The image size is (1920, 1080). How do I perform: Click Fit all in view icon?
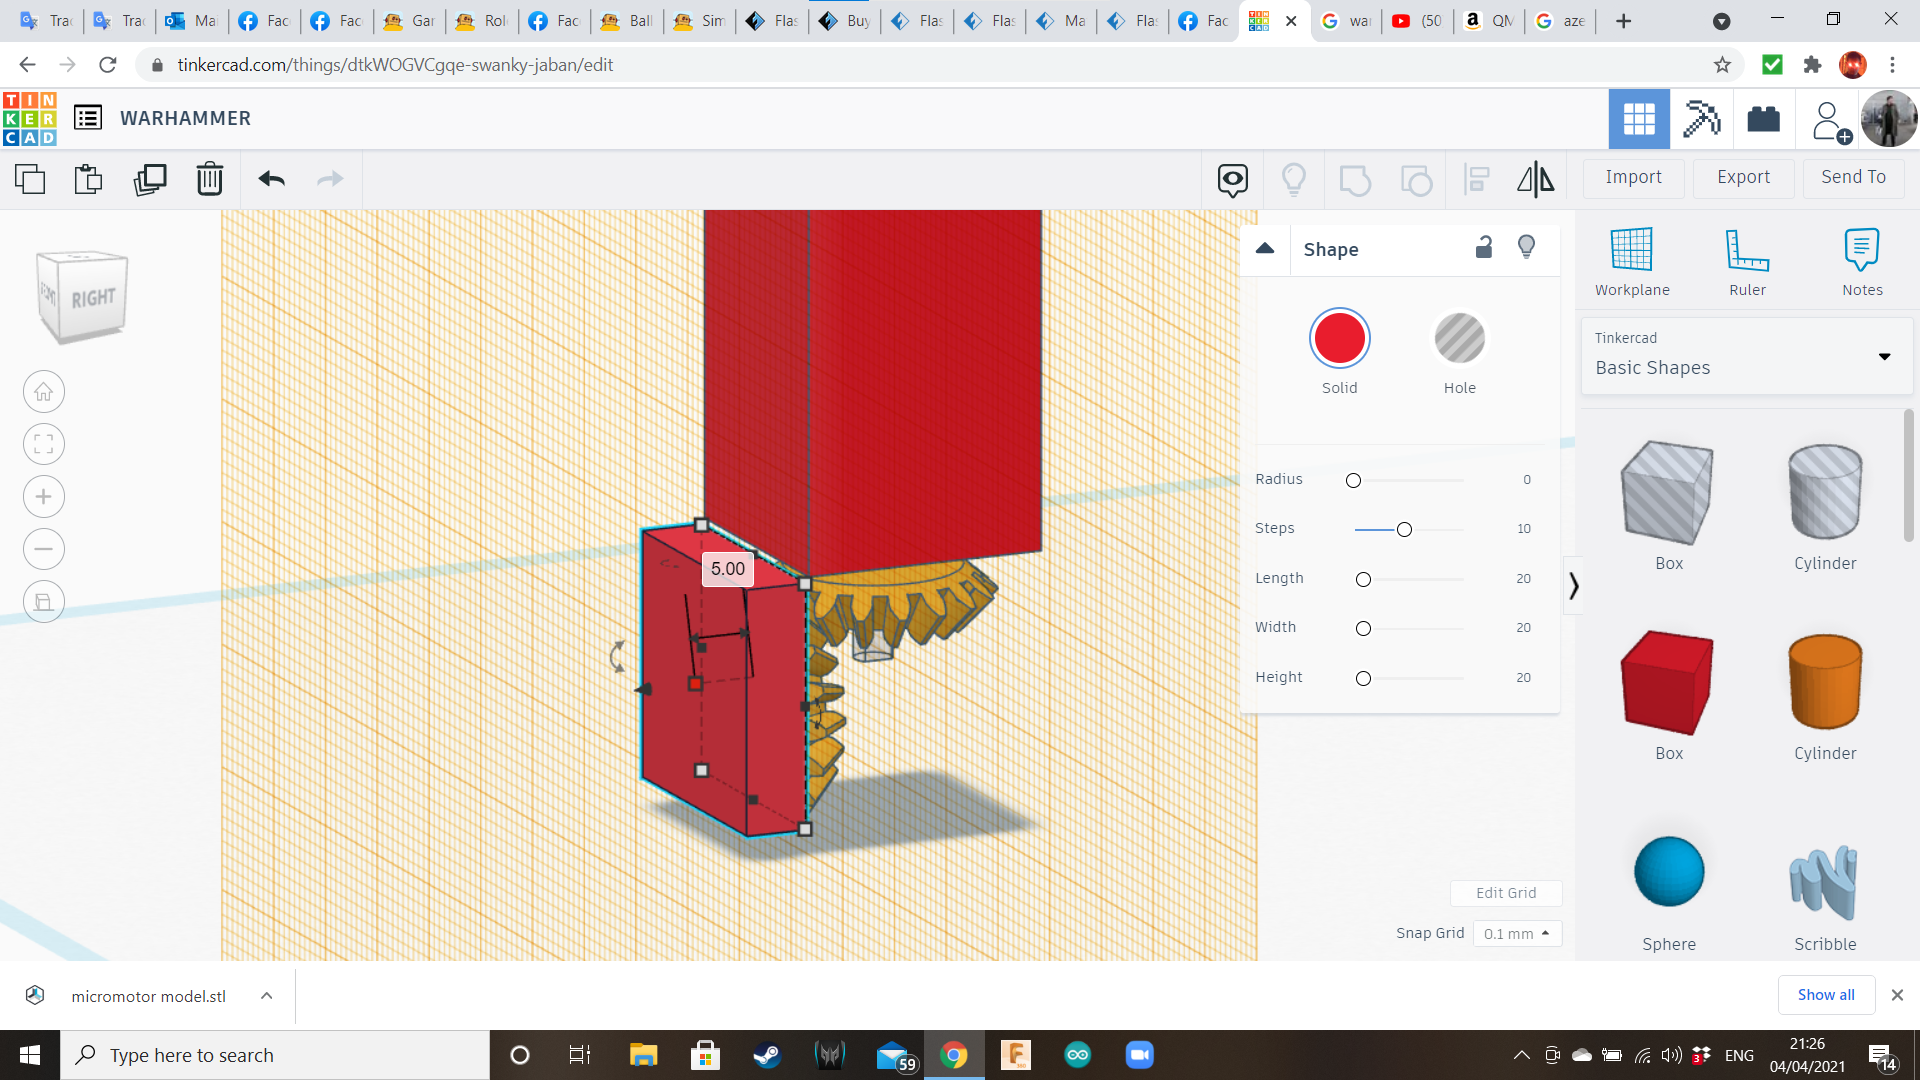click(44, 444)
